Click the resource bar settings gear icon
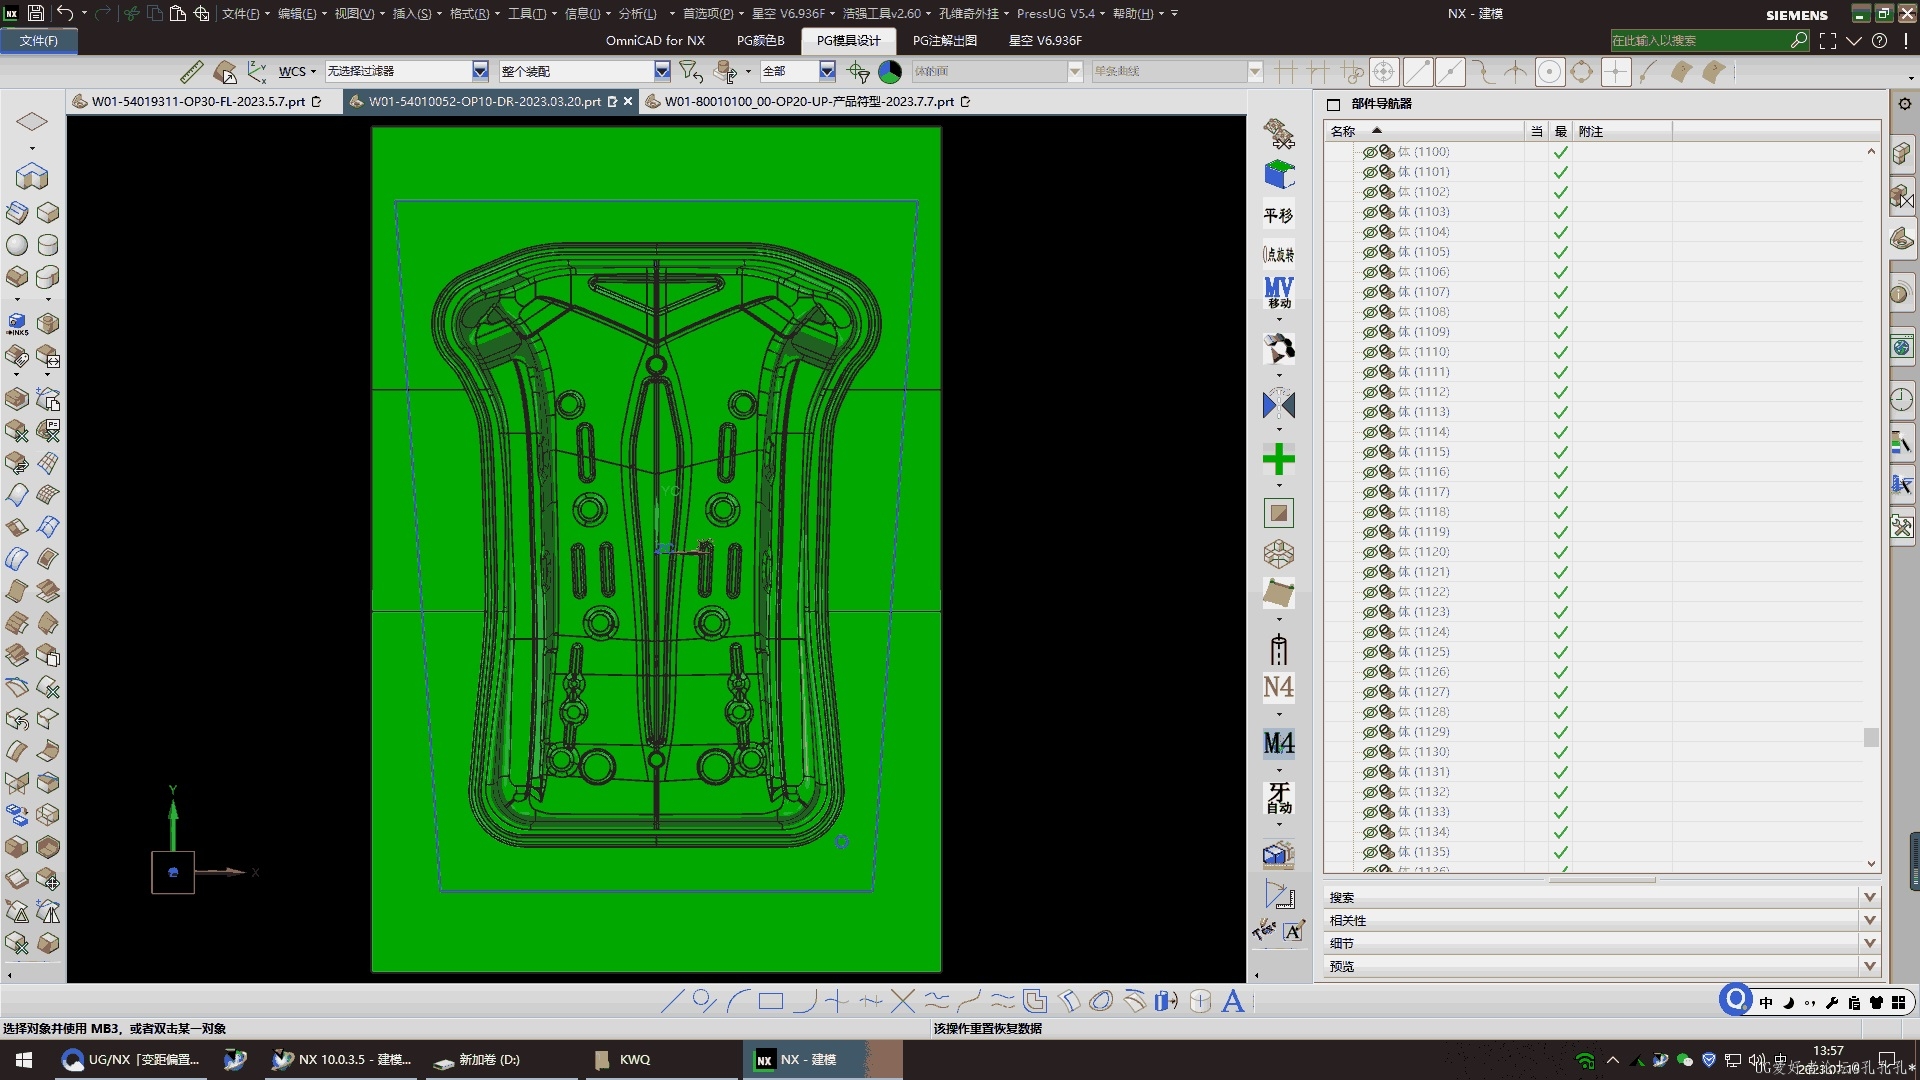 tap(1904, 104)
